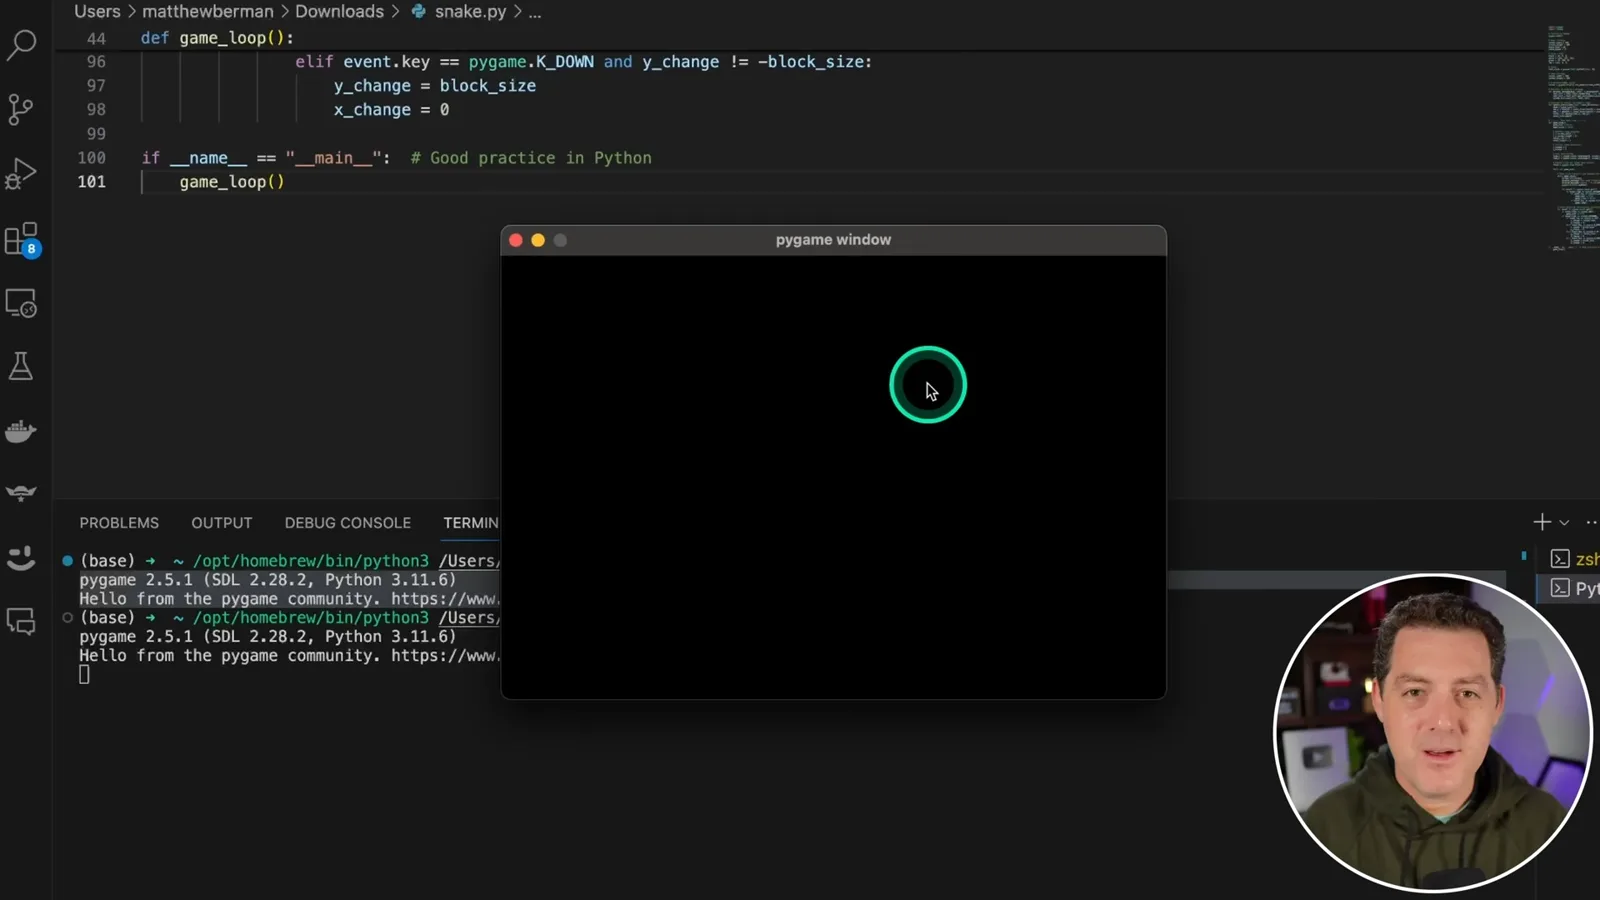
Task: Select the zsh terminal instance
Action: click(x=1574, y=559)
